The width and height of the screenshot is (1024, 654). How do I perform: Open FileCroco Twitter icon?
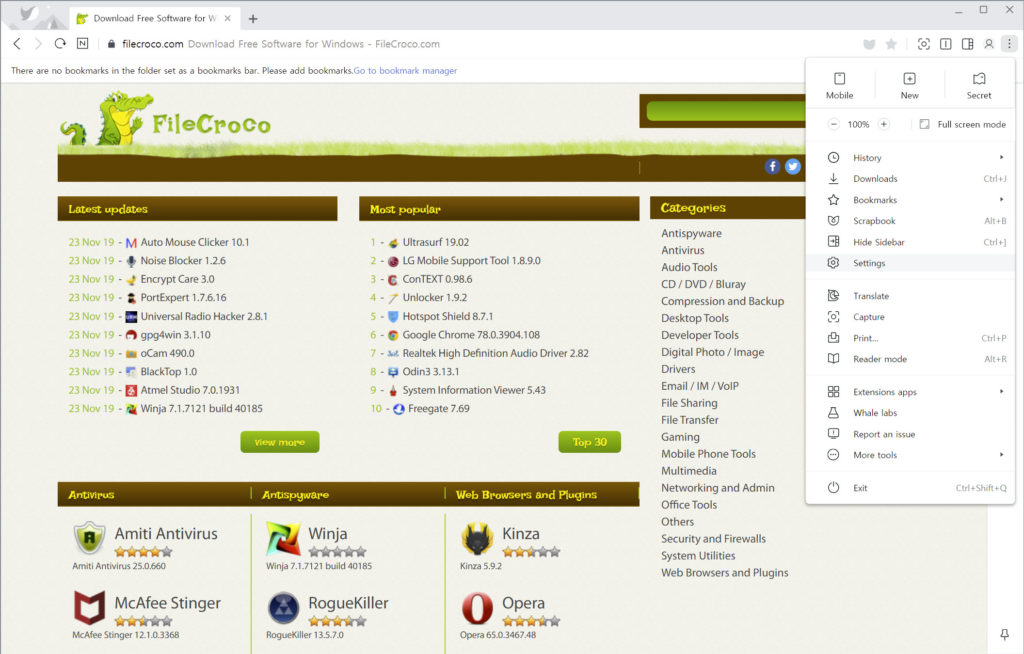tap(792, 167)
